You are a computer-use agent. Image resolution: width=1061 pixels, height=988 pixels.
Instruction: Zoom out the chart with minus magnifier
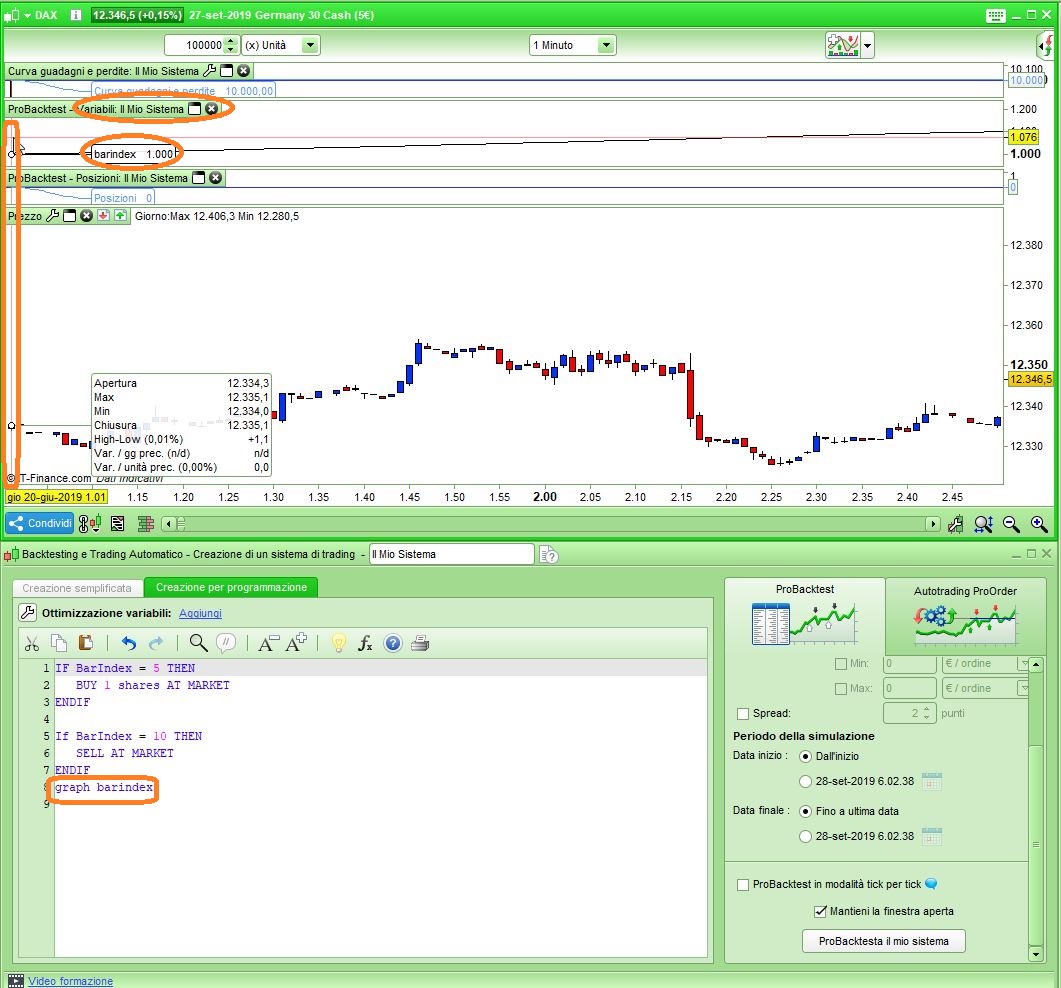pos(1012,524)
